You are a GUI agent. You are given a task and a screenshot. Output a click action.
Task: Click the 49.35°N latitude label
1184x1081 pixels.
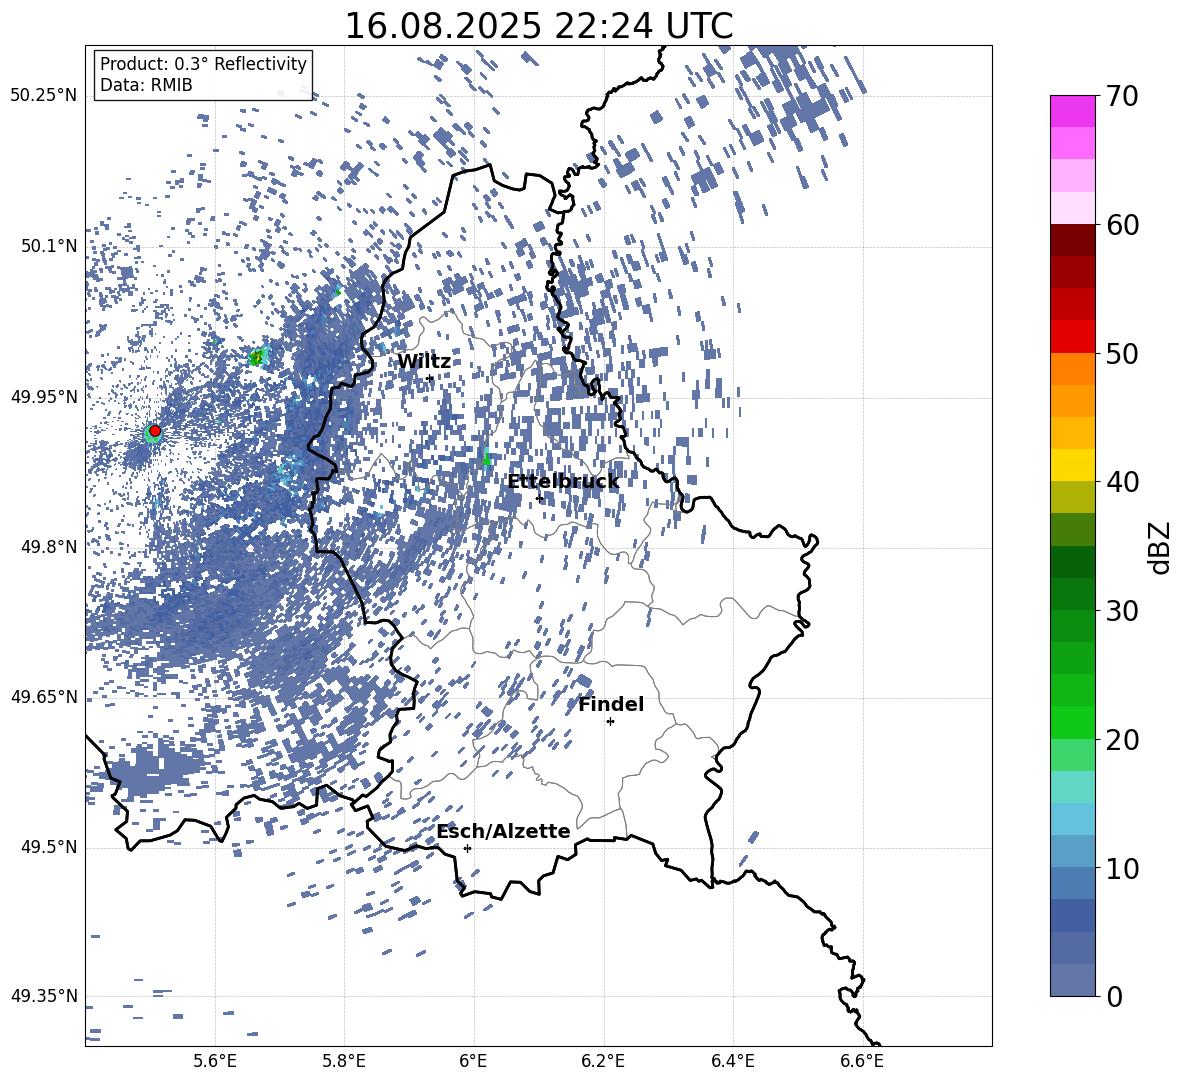[x=44, y=996]
